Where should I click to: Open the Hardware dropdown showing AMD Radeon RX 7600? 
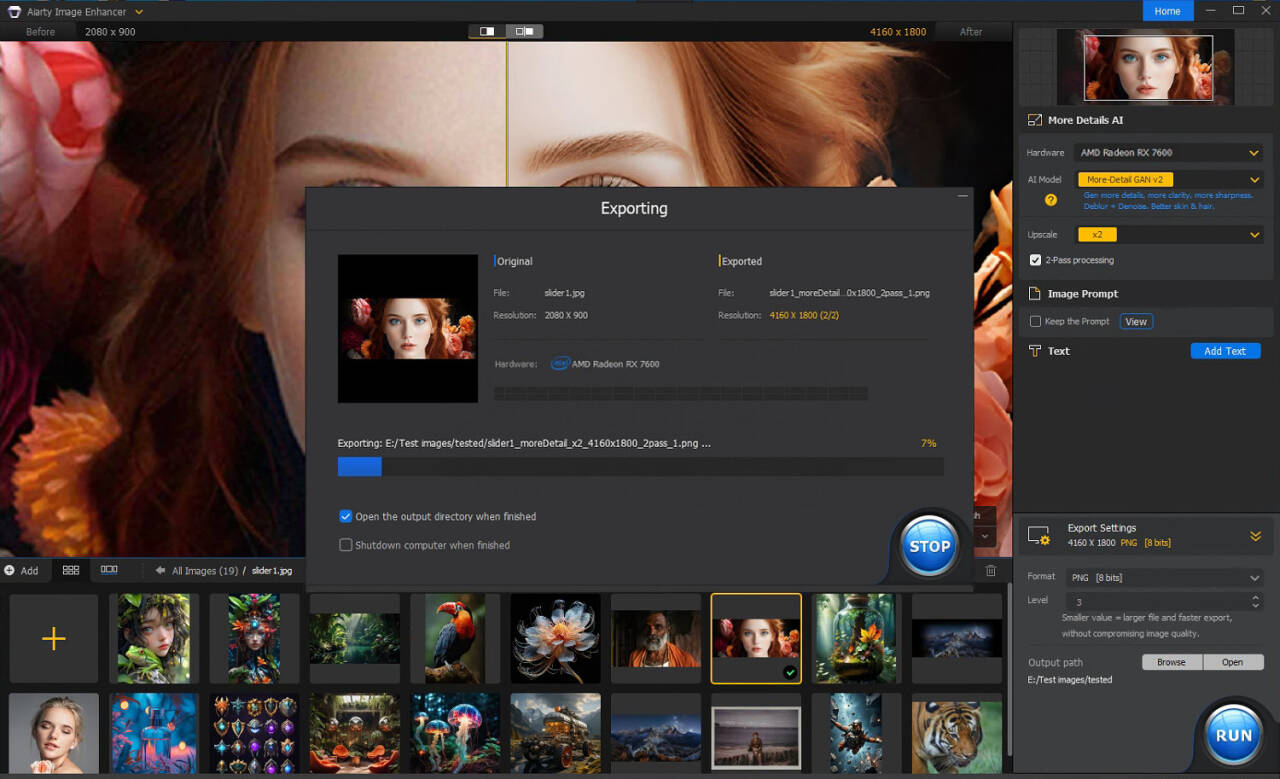tap(1168, 152)
